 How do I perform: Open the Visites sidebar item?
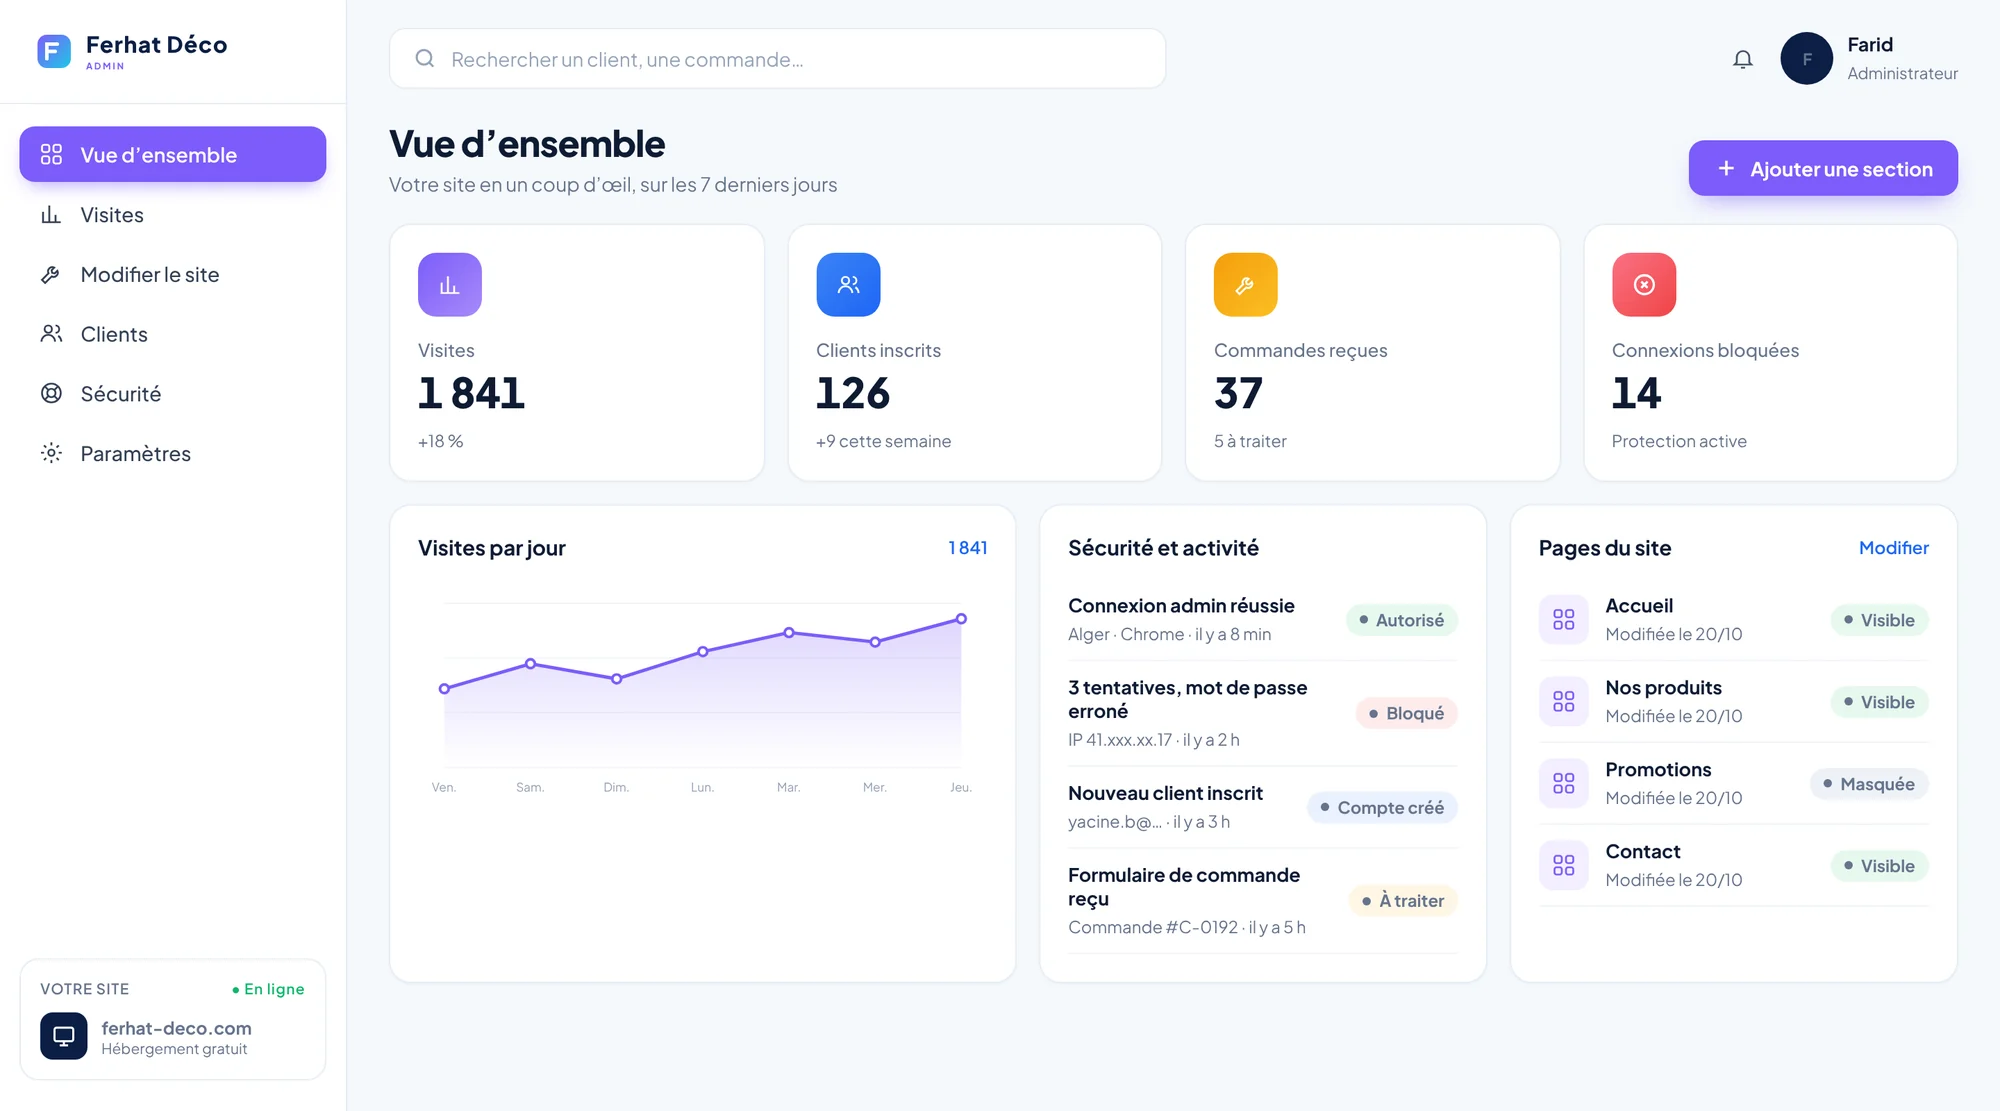click(x=173, y=214)
